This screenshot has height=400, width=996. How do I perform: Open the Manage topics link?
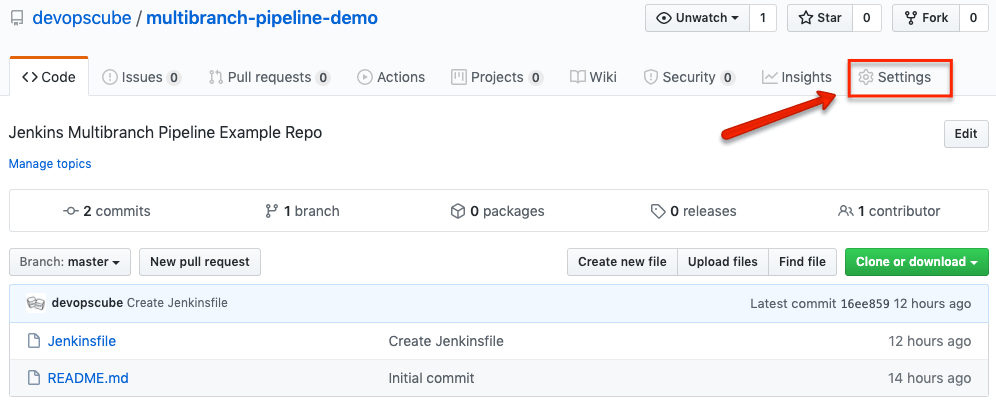pos(50,163)
